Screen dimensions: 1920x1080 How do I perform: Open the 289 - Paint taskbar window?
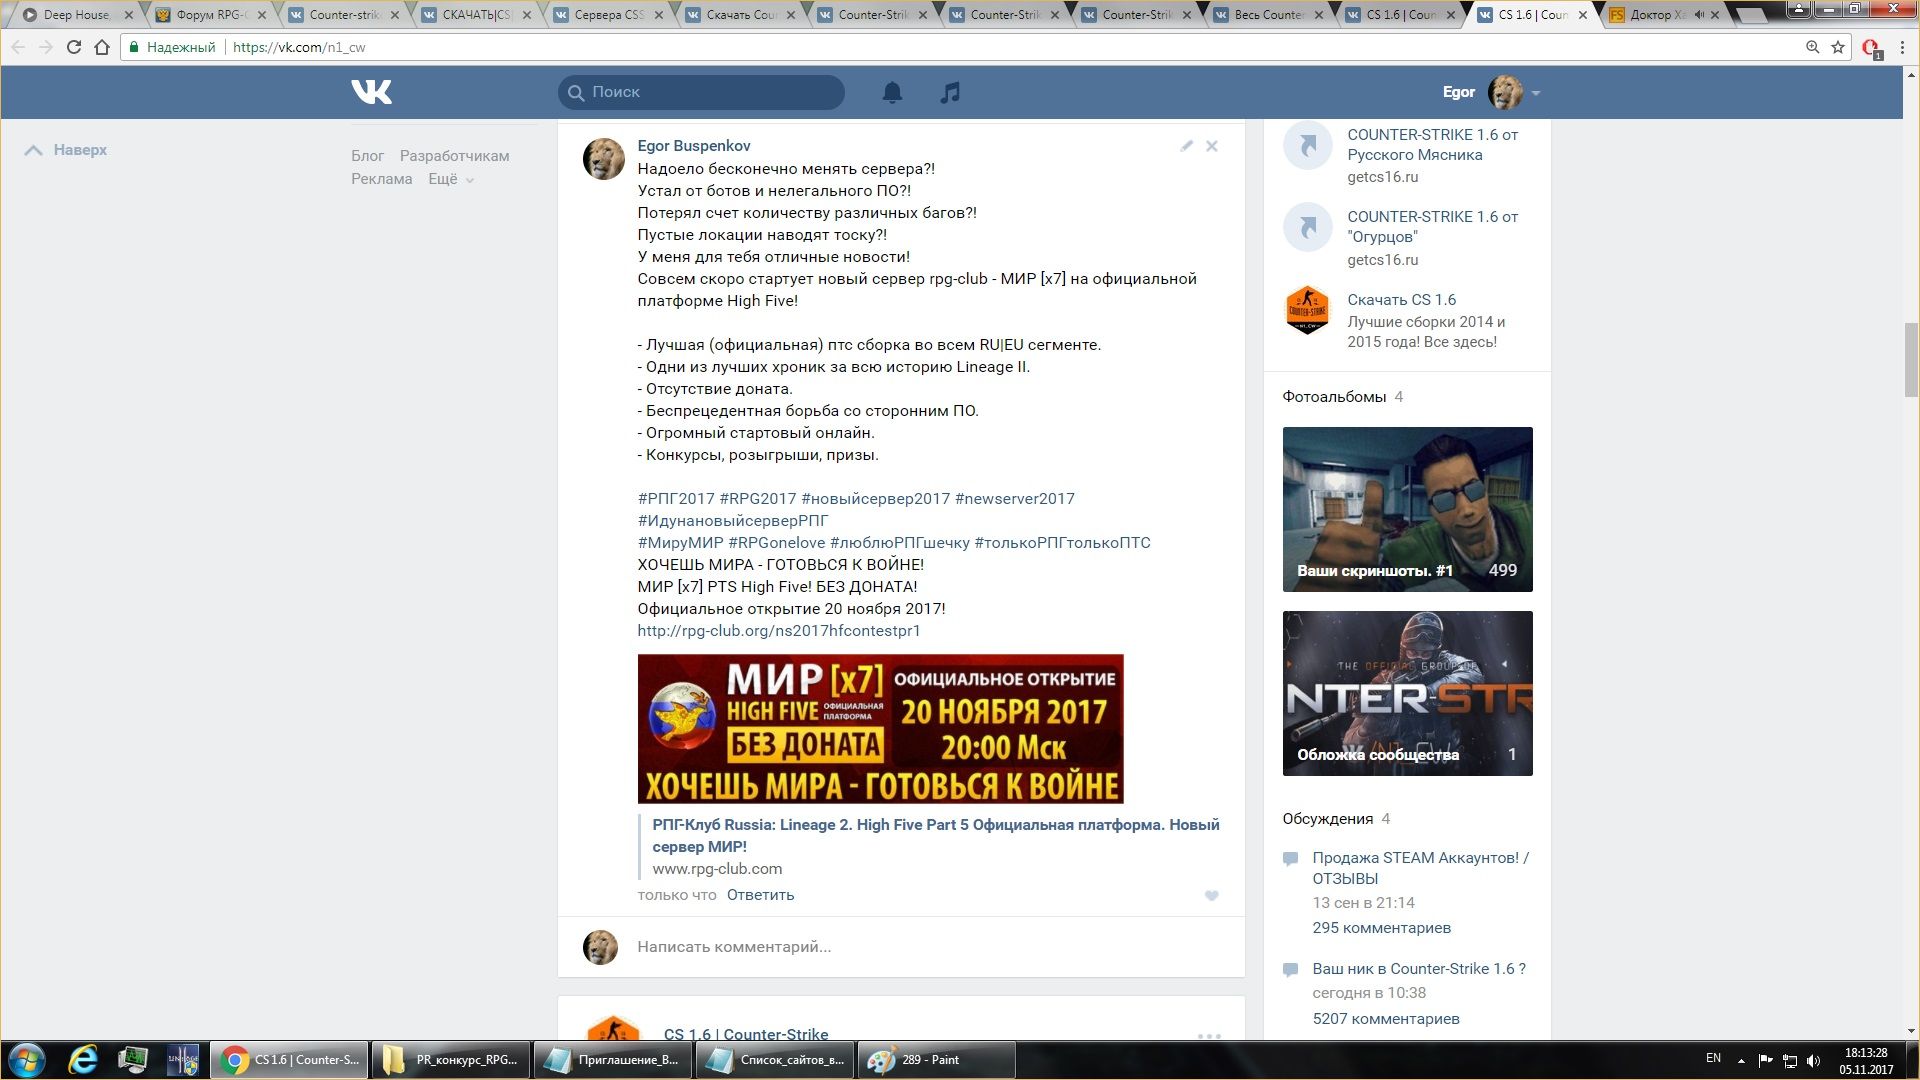[x=936, y=1060]
